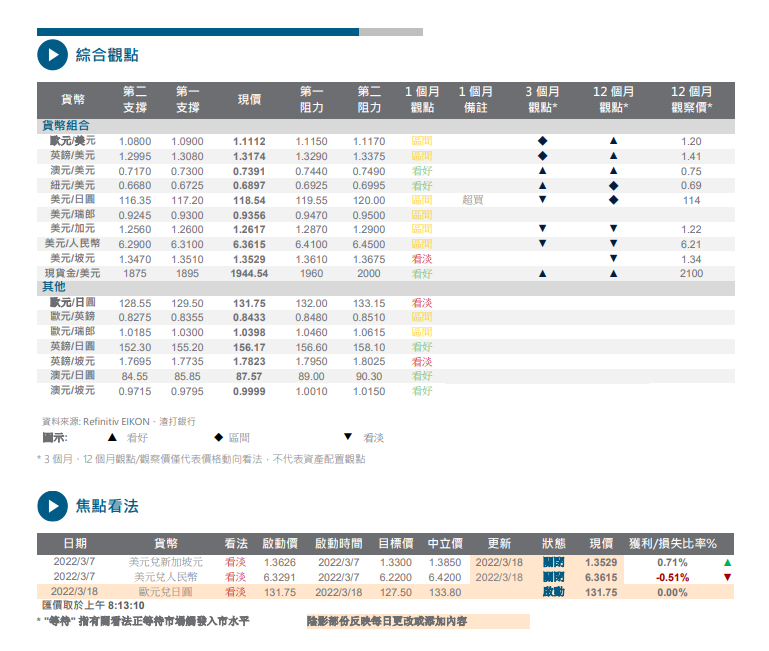Image resolution: width=769 pixels, height=651 pixels.
Task: Click the 現價 column header in top table
Action: click(249, 99)
